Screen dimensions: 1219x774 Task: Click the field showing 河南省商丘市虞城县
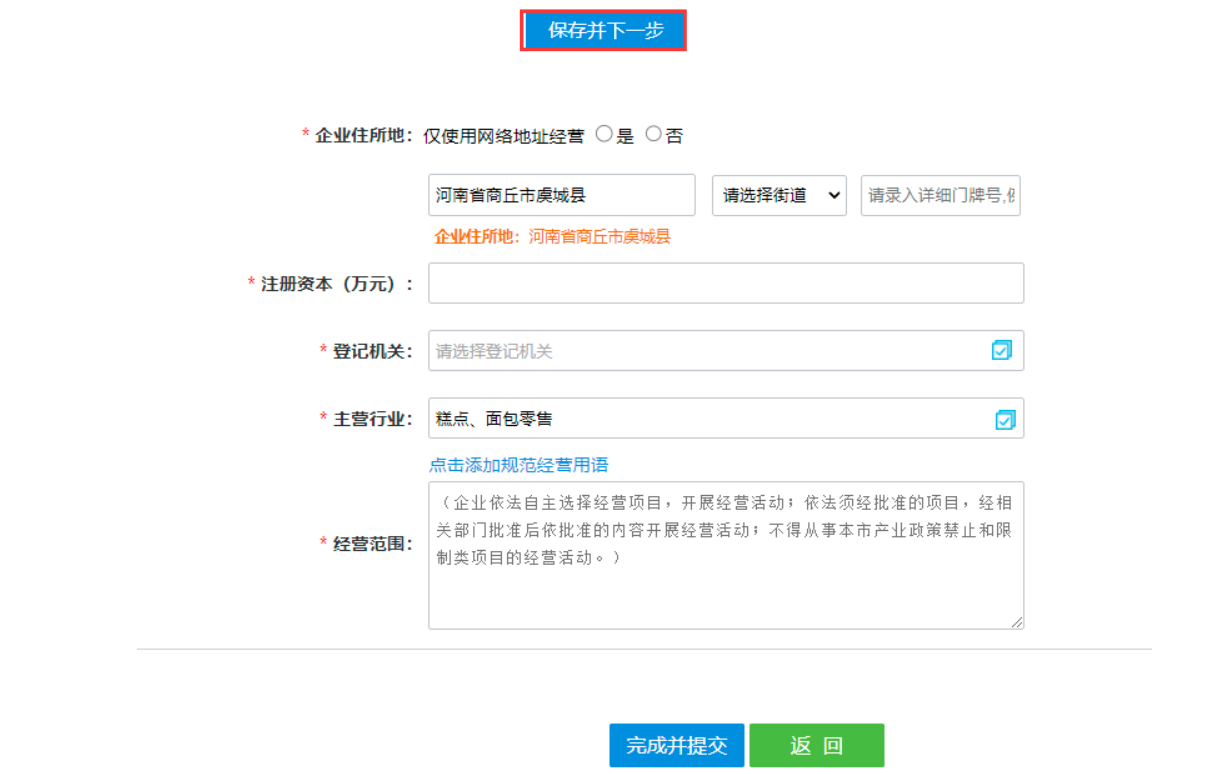(560, 194)
